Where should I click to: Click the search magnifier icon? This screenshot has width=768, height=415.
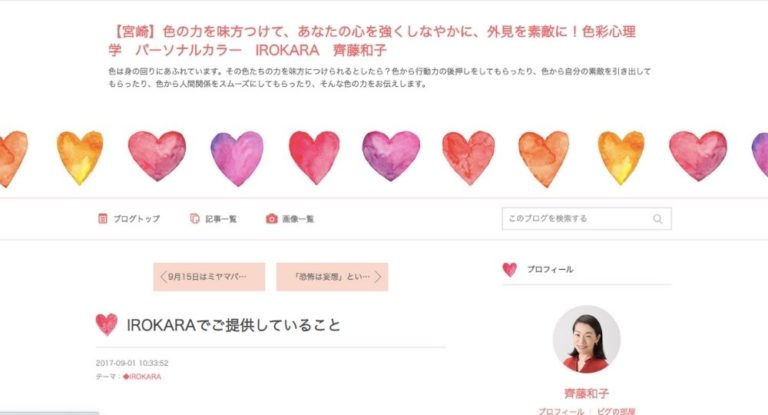[657, 219]
